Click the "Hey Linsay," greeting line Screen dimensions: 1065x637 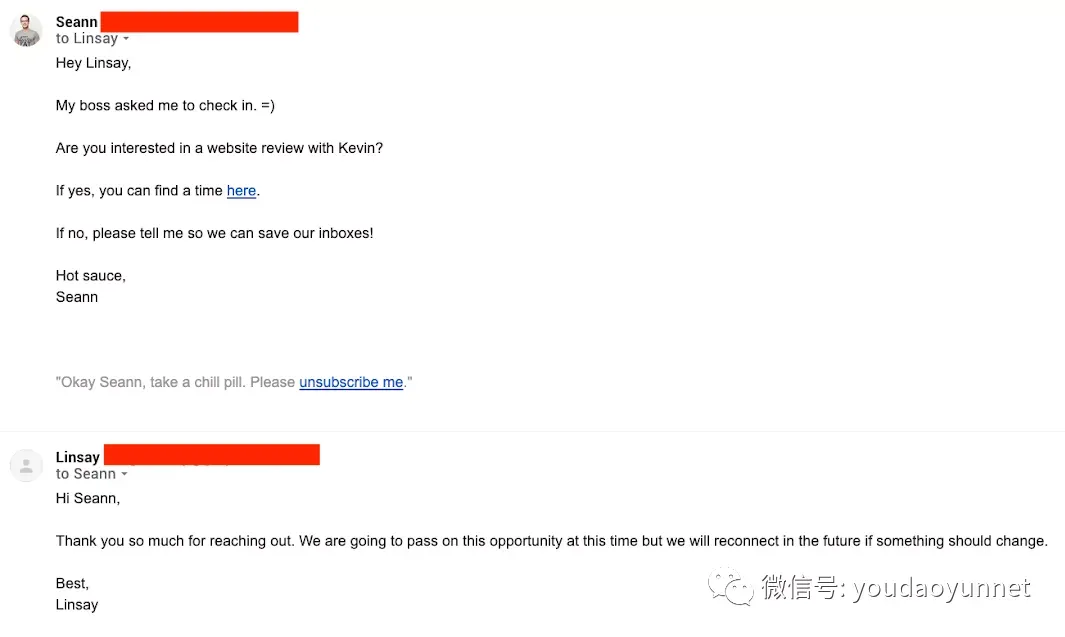pyautogui.click(x=93, y=62)
